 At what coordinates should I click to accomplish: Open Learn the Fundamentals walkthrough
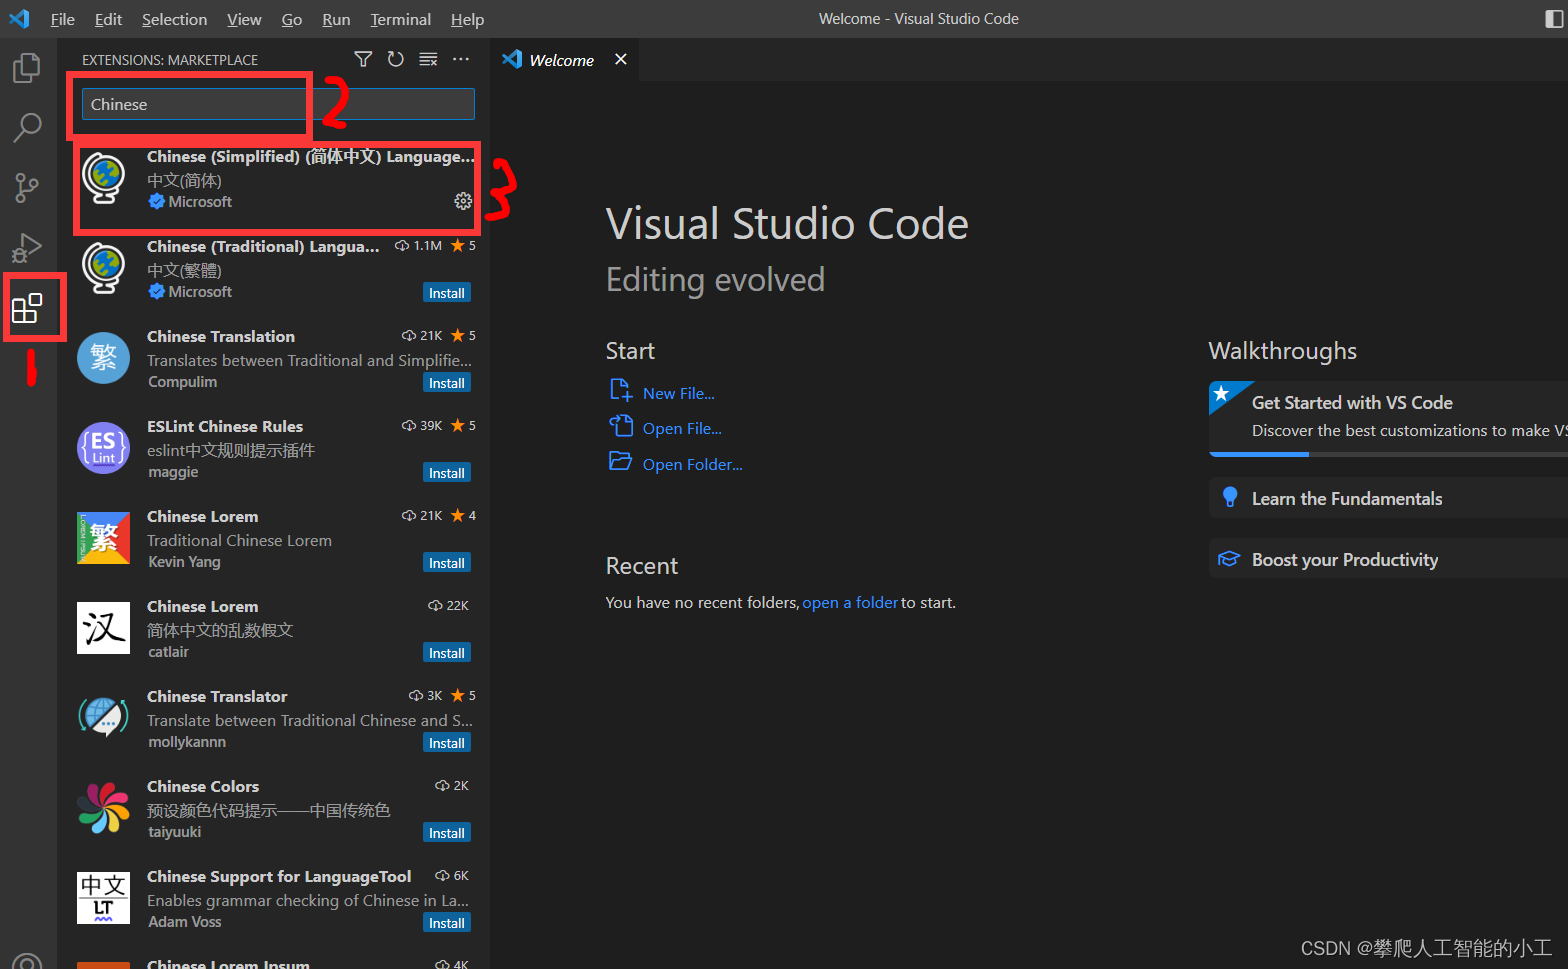pyautogui.click(x=1389, y=498)
